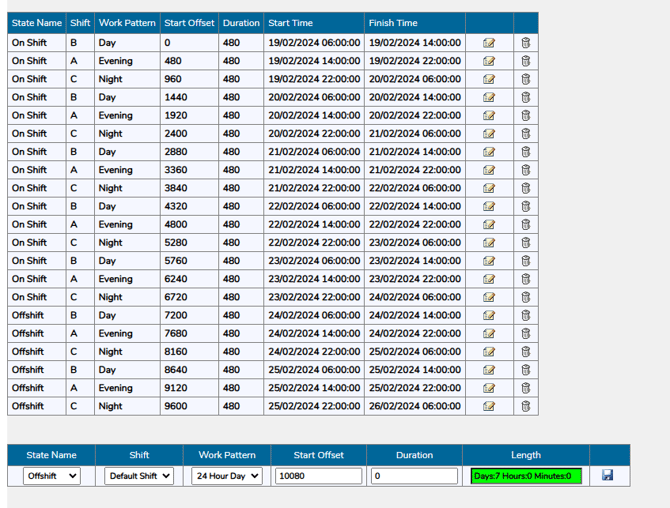Delete the row with start offset 5760

(x=526, y=261)
